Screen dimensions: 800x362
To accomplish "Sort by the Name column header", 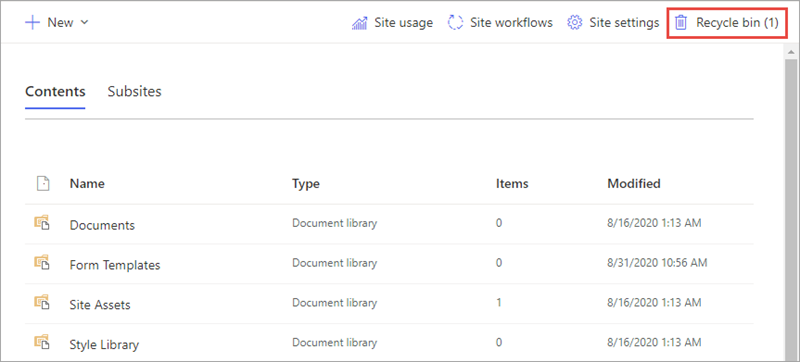I will (87, 184).
